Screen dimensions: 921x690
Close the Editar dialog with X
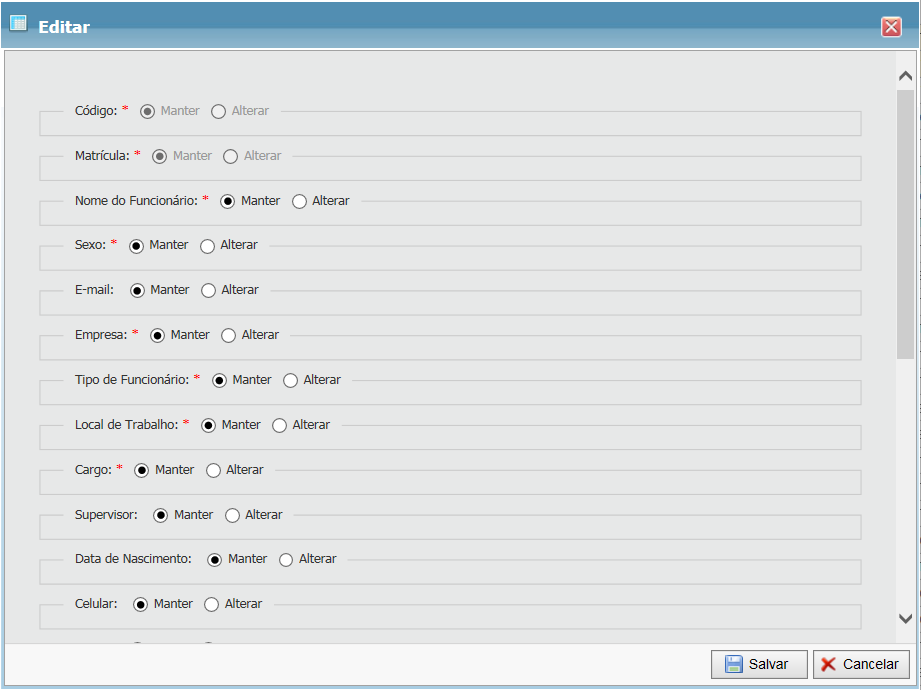891,27
